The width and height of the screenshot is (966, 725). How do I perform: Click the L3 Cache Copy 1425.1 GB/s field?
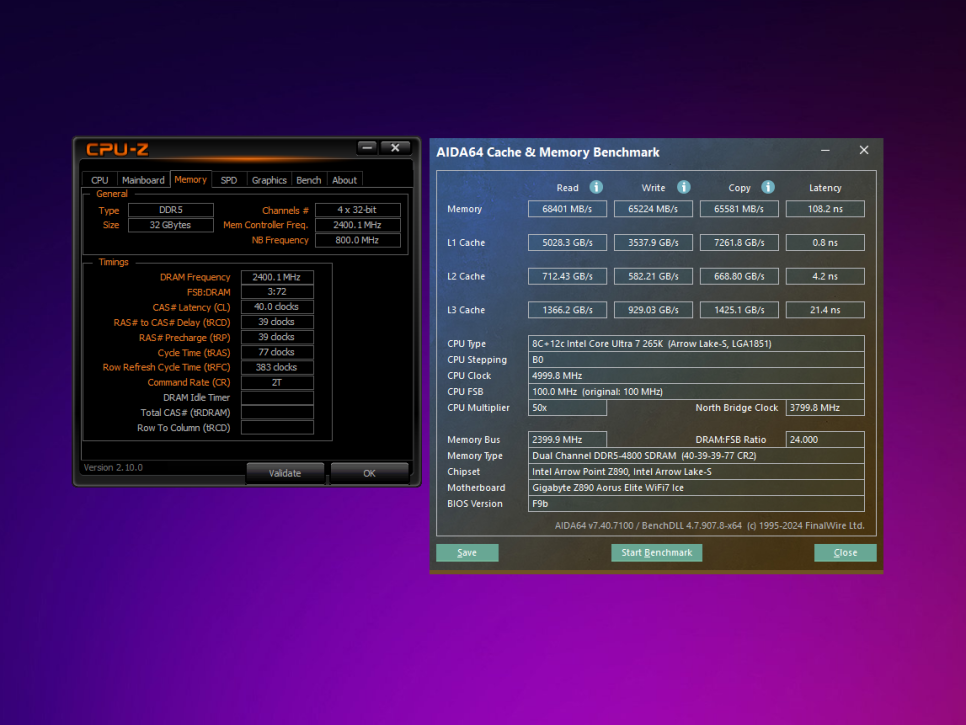click(x=739, y=310)
